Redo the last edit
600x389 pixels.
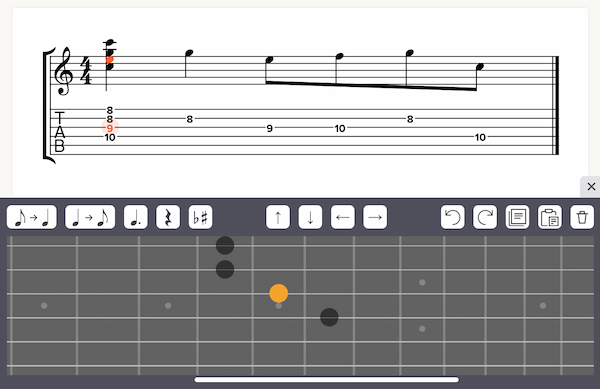tap(485, 217)
